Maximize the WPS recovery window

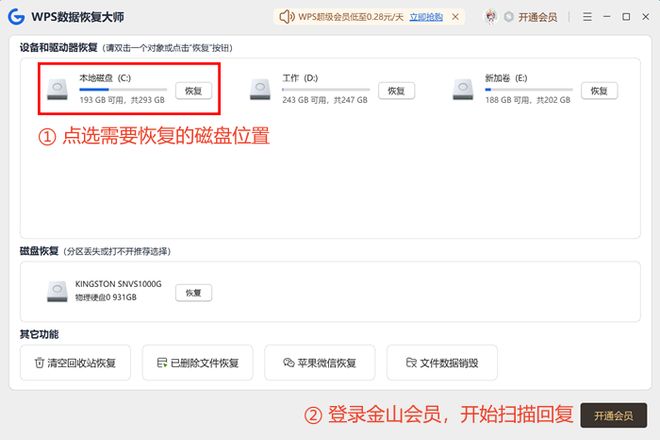tap(626, 17)
